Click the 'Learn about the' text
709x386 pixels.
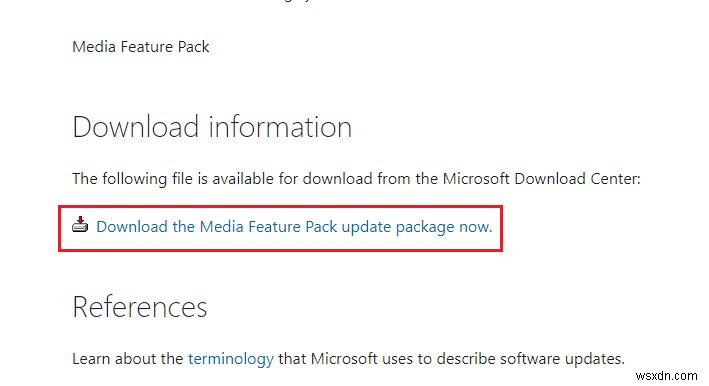128,359
